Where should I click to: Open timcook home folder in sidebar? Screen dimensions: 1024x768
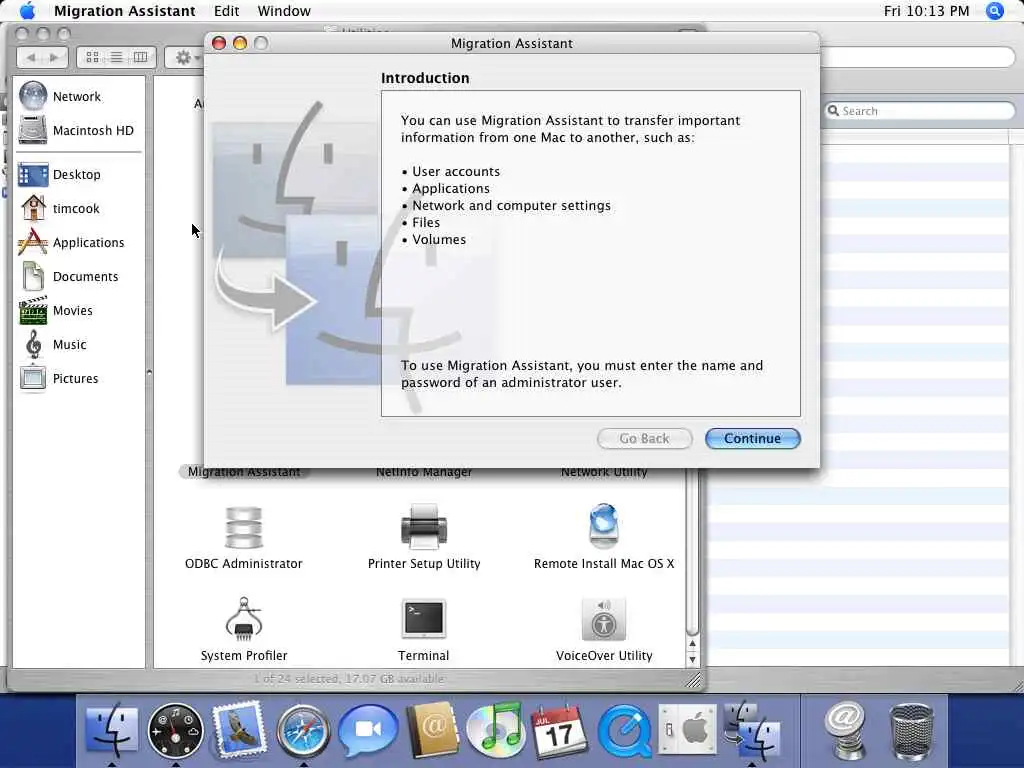78,208
